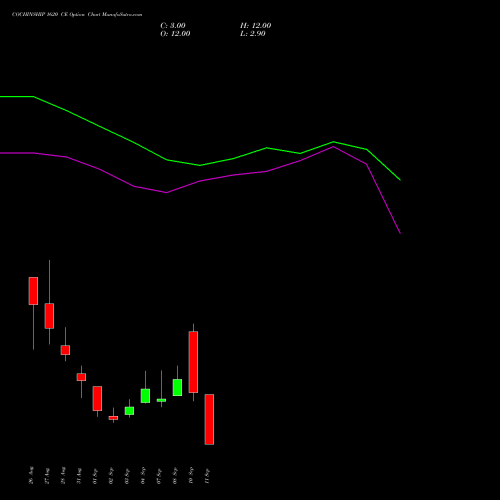Click the 31 Aug red candlestick
This screenshot has width=500, height=500.
81,377
